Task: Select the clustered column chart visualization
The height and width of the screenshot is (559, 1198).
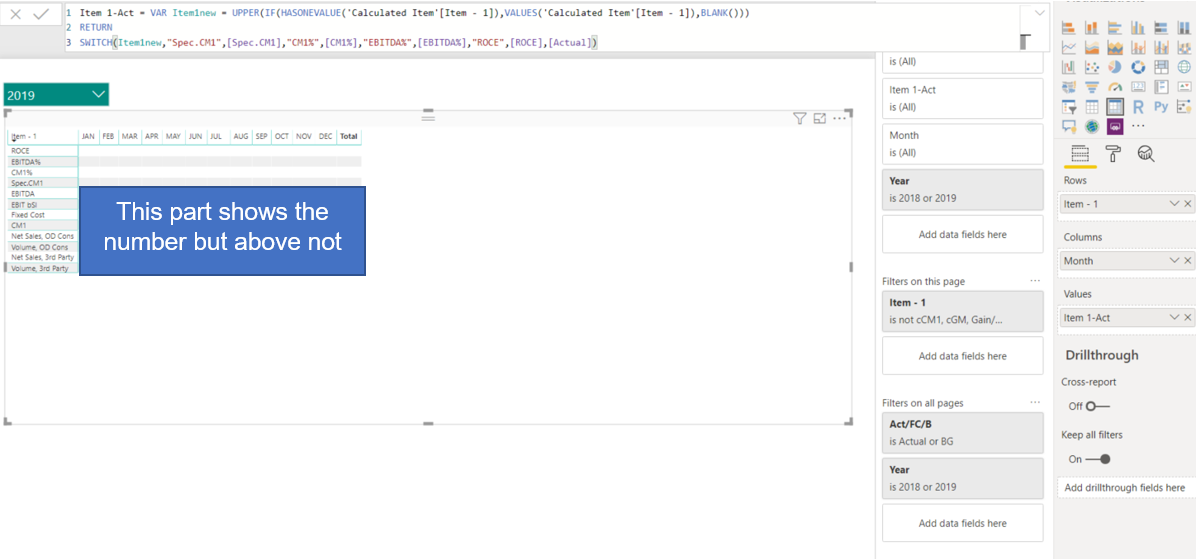Action: [x=1138, y=27]
